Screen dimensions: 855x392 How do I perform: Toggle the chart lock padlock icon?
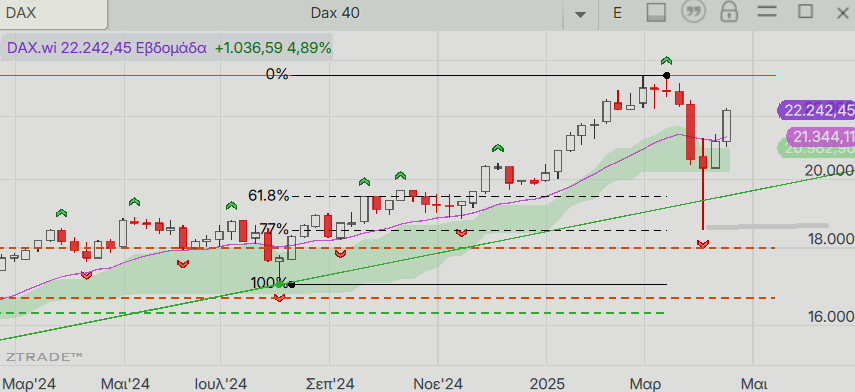pyautogui.click(x=729, y=12)
